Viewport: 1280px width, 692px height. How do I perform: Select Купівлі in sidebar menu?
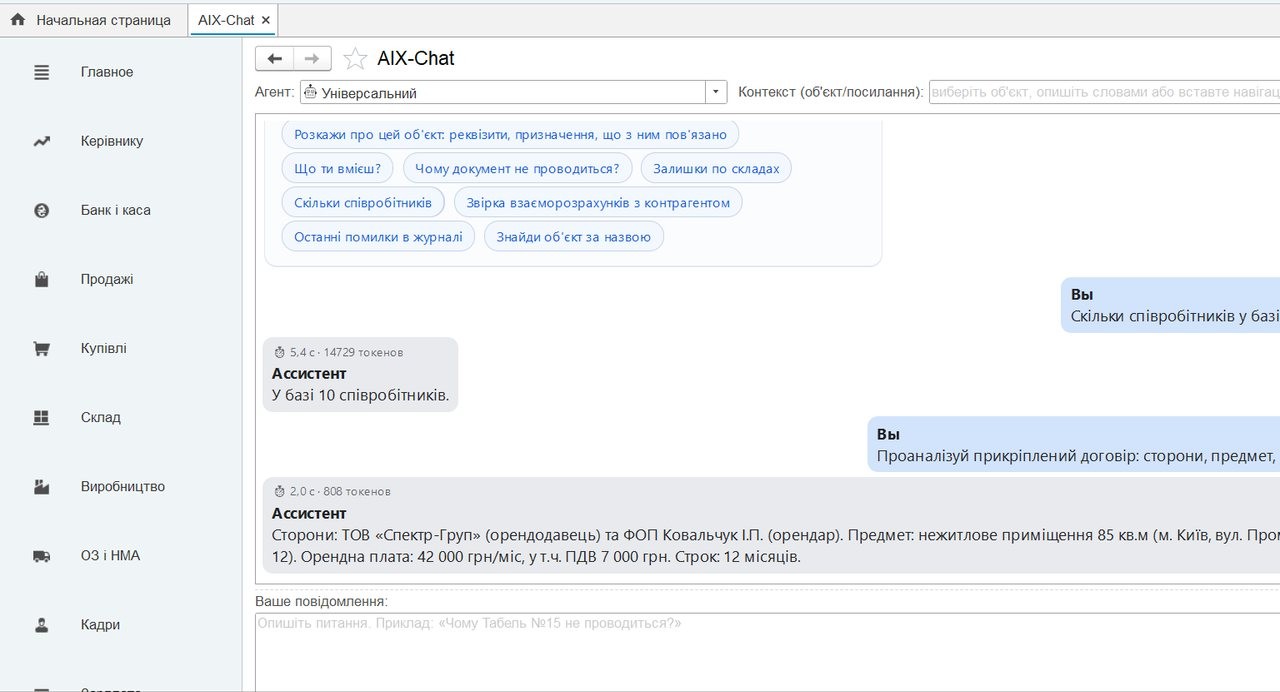click(x=104, y=348)
